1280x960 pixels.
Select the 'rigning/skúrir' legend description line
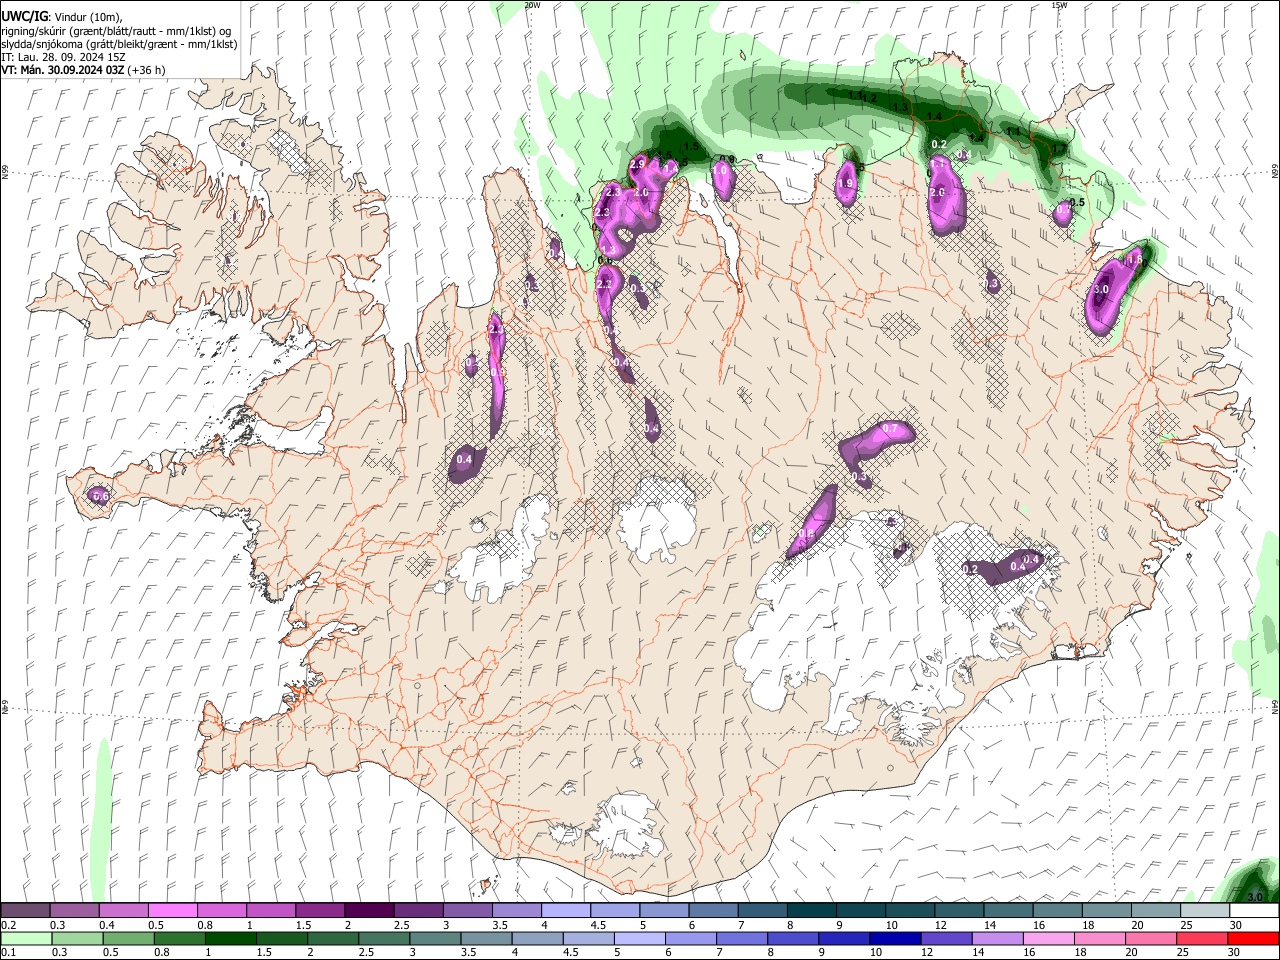118,30
